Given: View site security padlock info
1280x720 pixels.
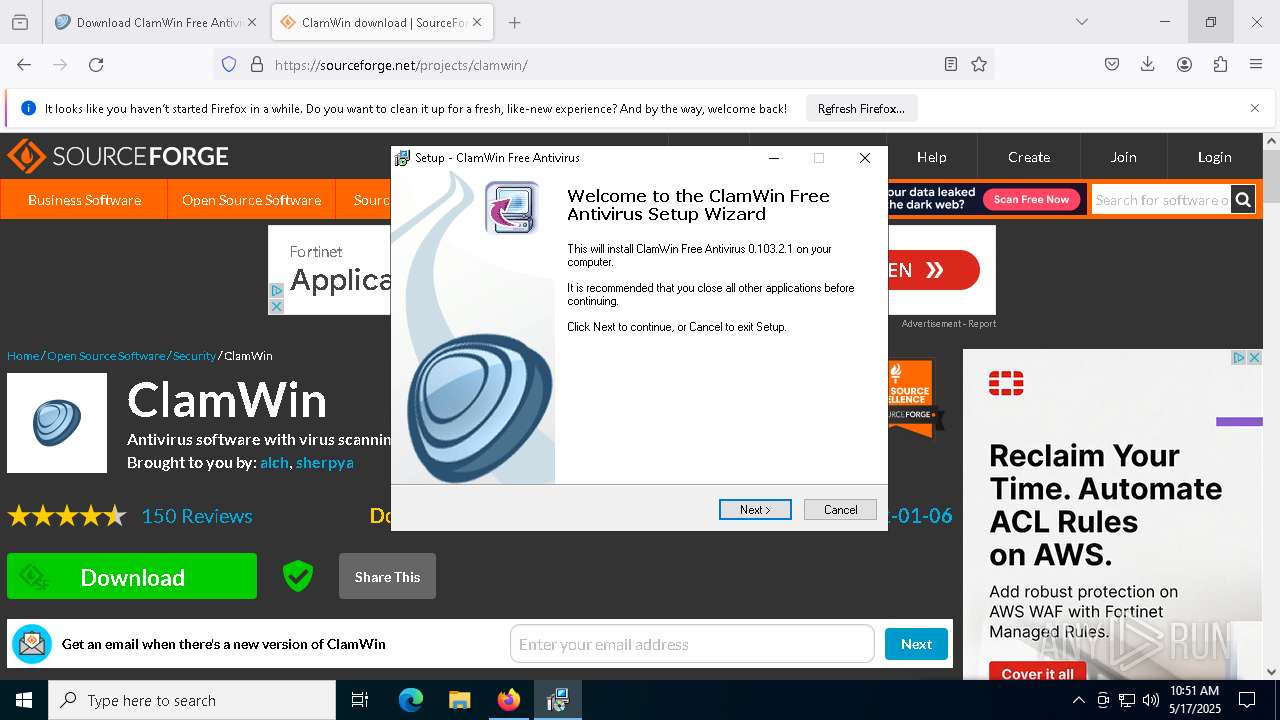Looking at the screenshot, I should tap(256, 64).
